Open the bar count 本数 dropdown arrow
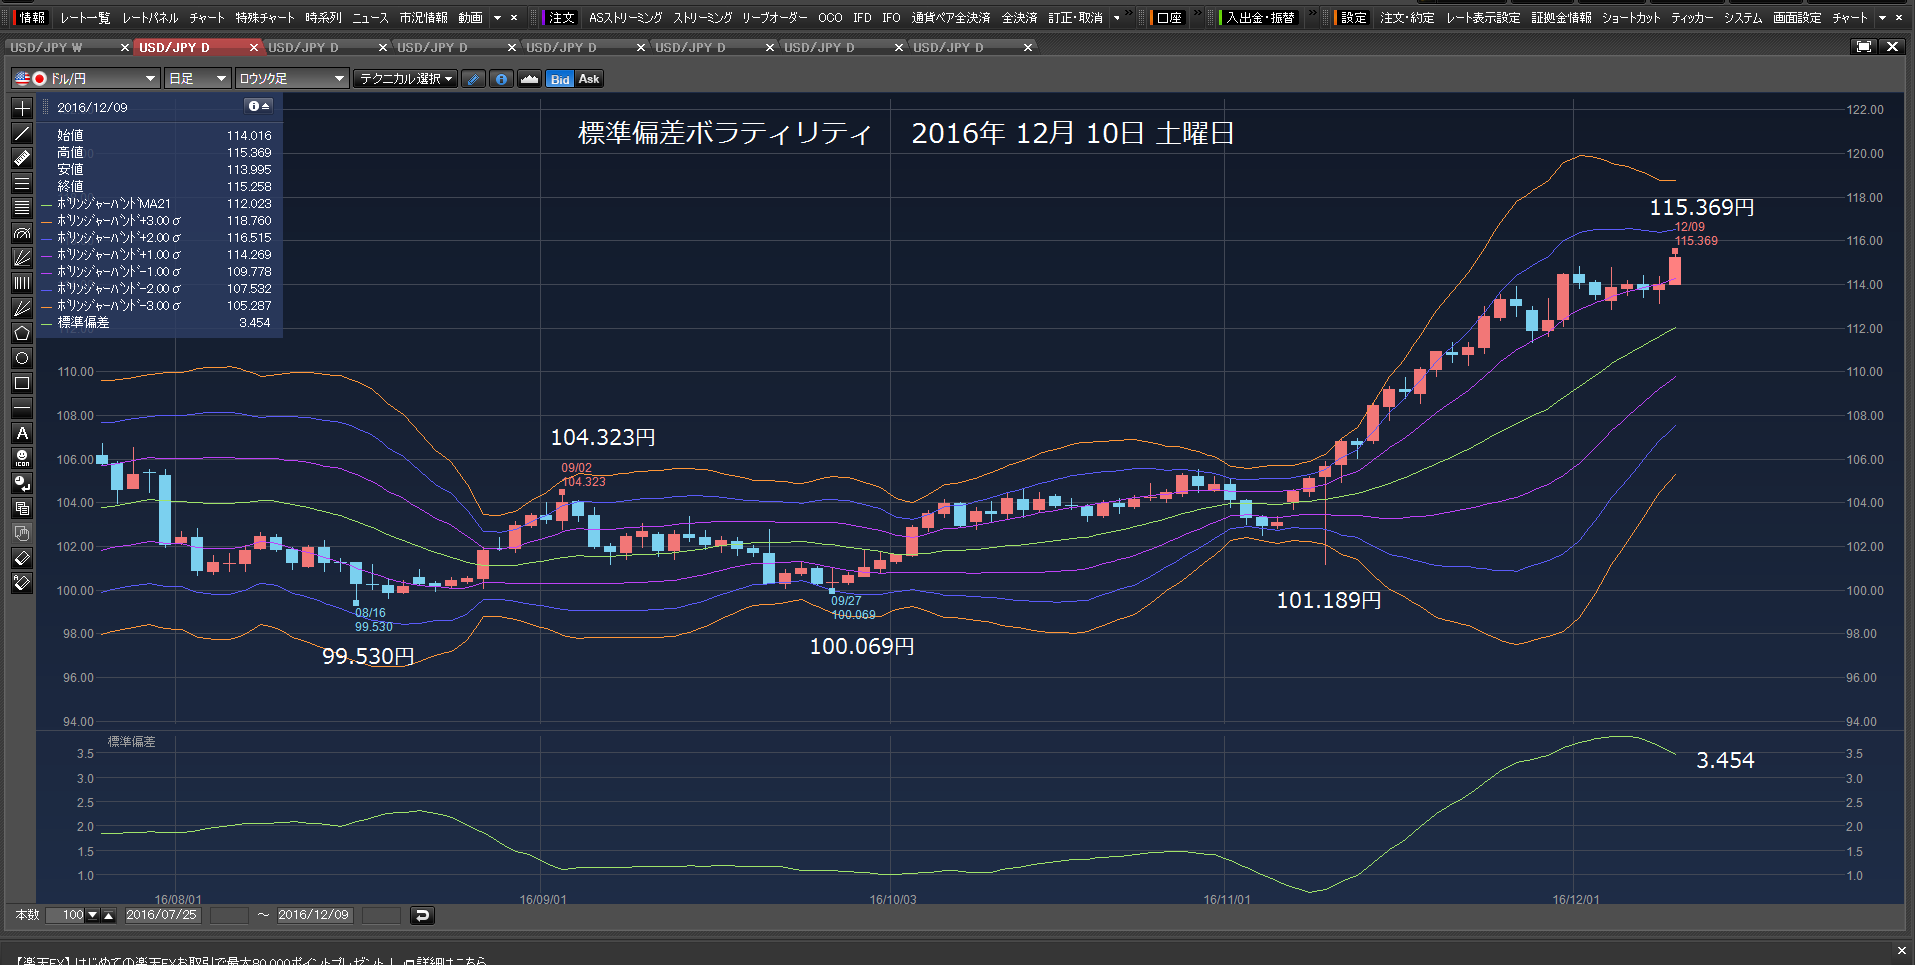The width and height of the screenshot is (1915, 965). 93,915
